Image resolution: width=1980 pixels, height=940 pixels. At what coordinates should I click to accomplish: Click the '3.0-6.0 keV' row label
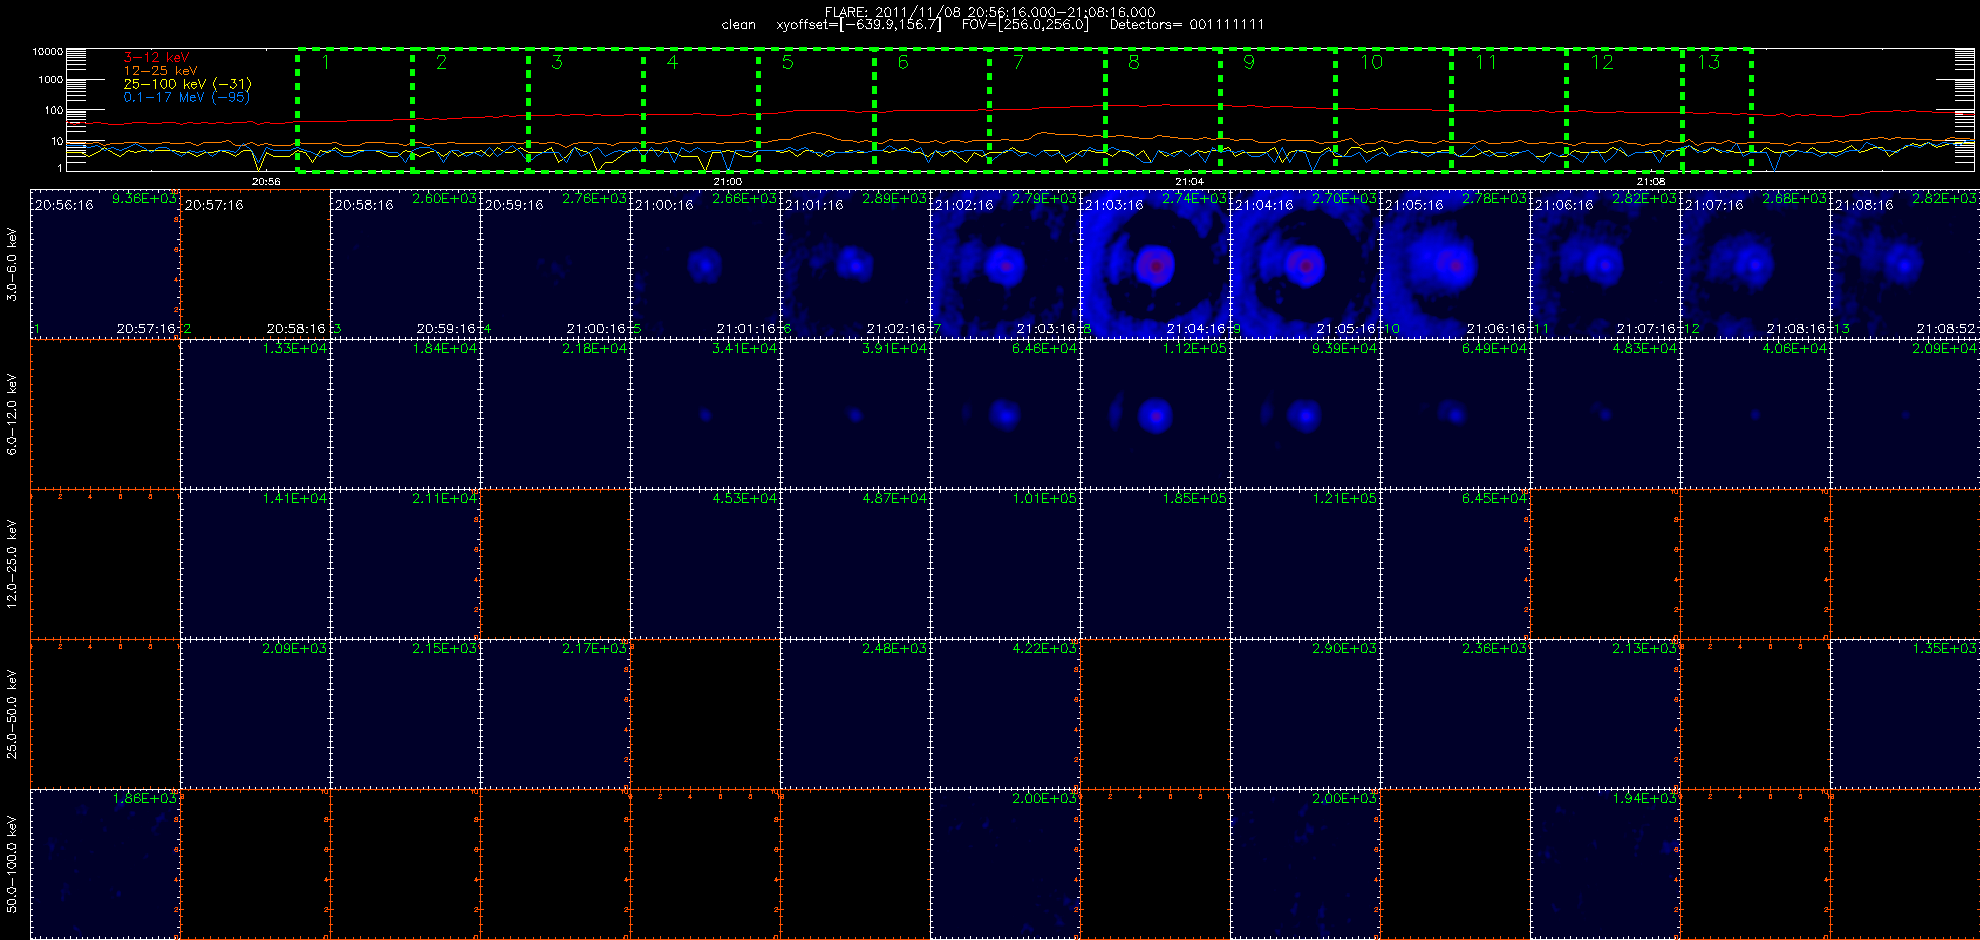(x=12, y=264)
